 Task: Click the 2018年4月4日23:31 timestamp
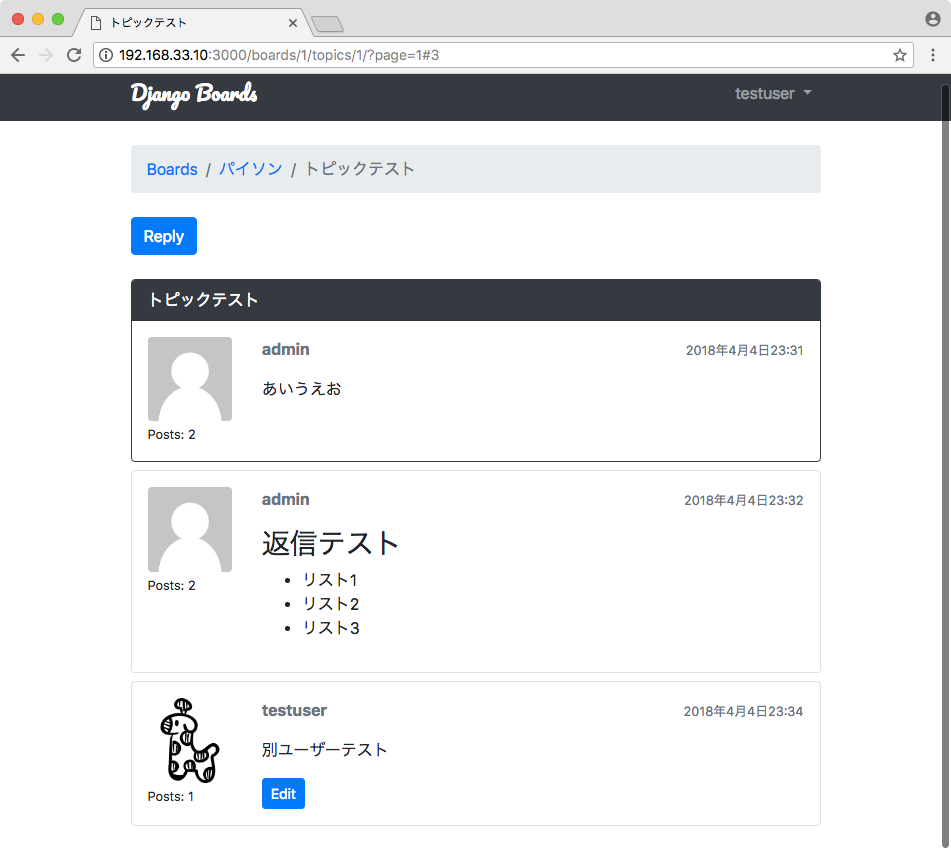(x=744, y=350)
